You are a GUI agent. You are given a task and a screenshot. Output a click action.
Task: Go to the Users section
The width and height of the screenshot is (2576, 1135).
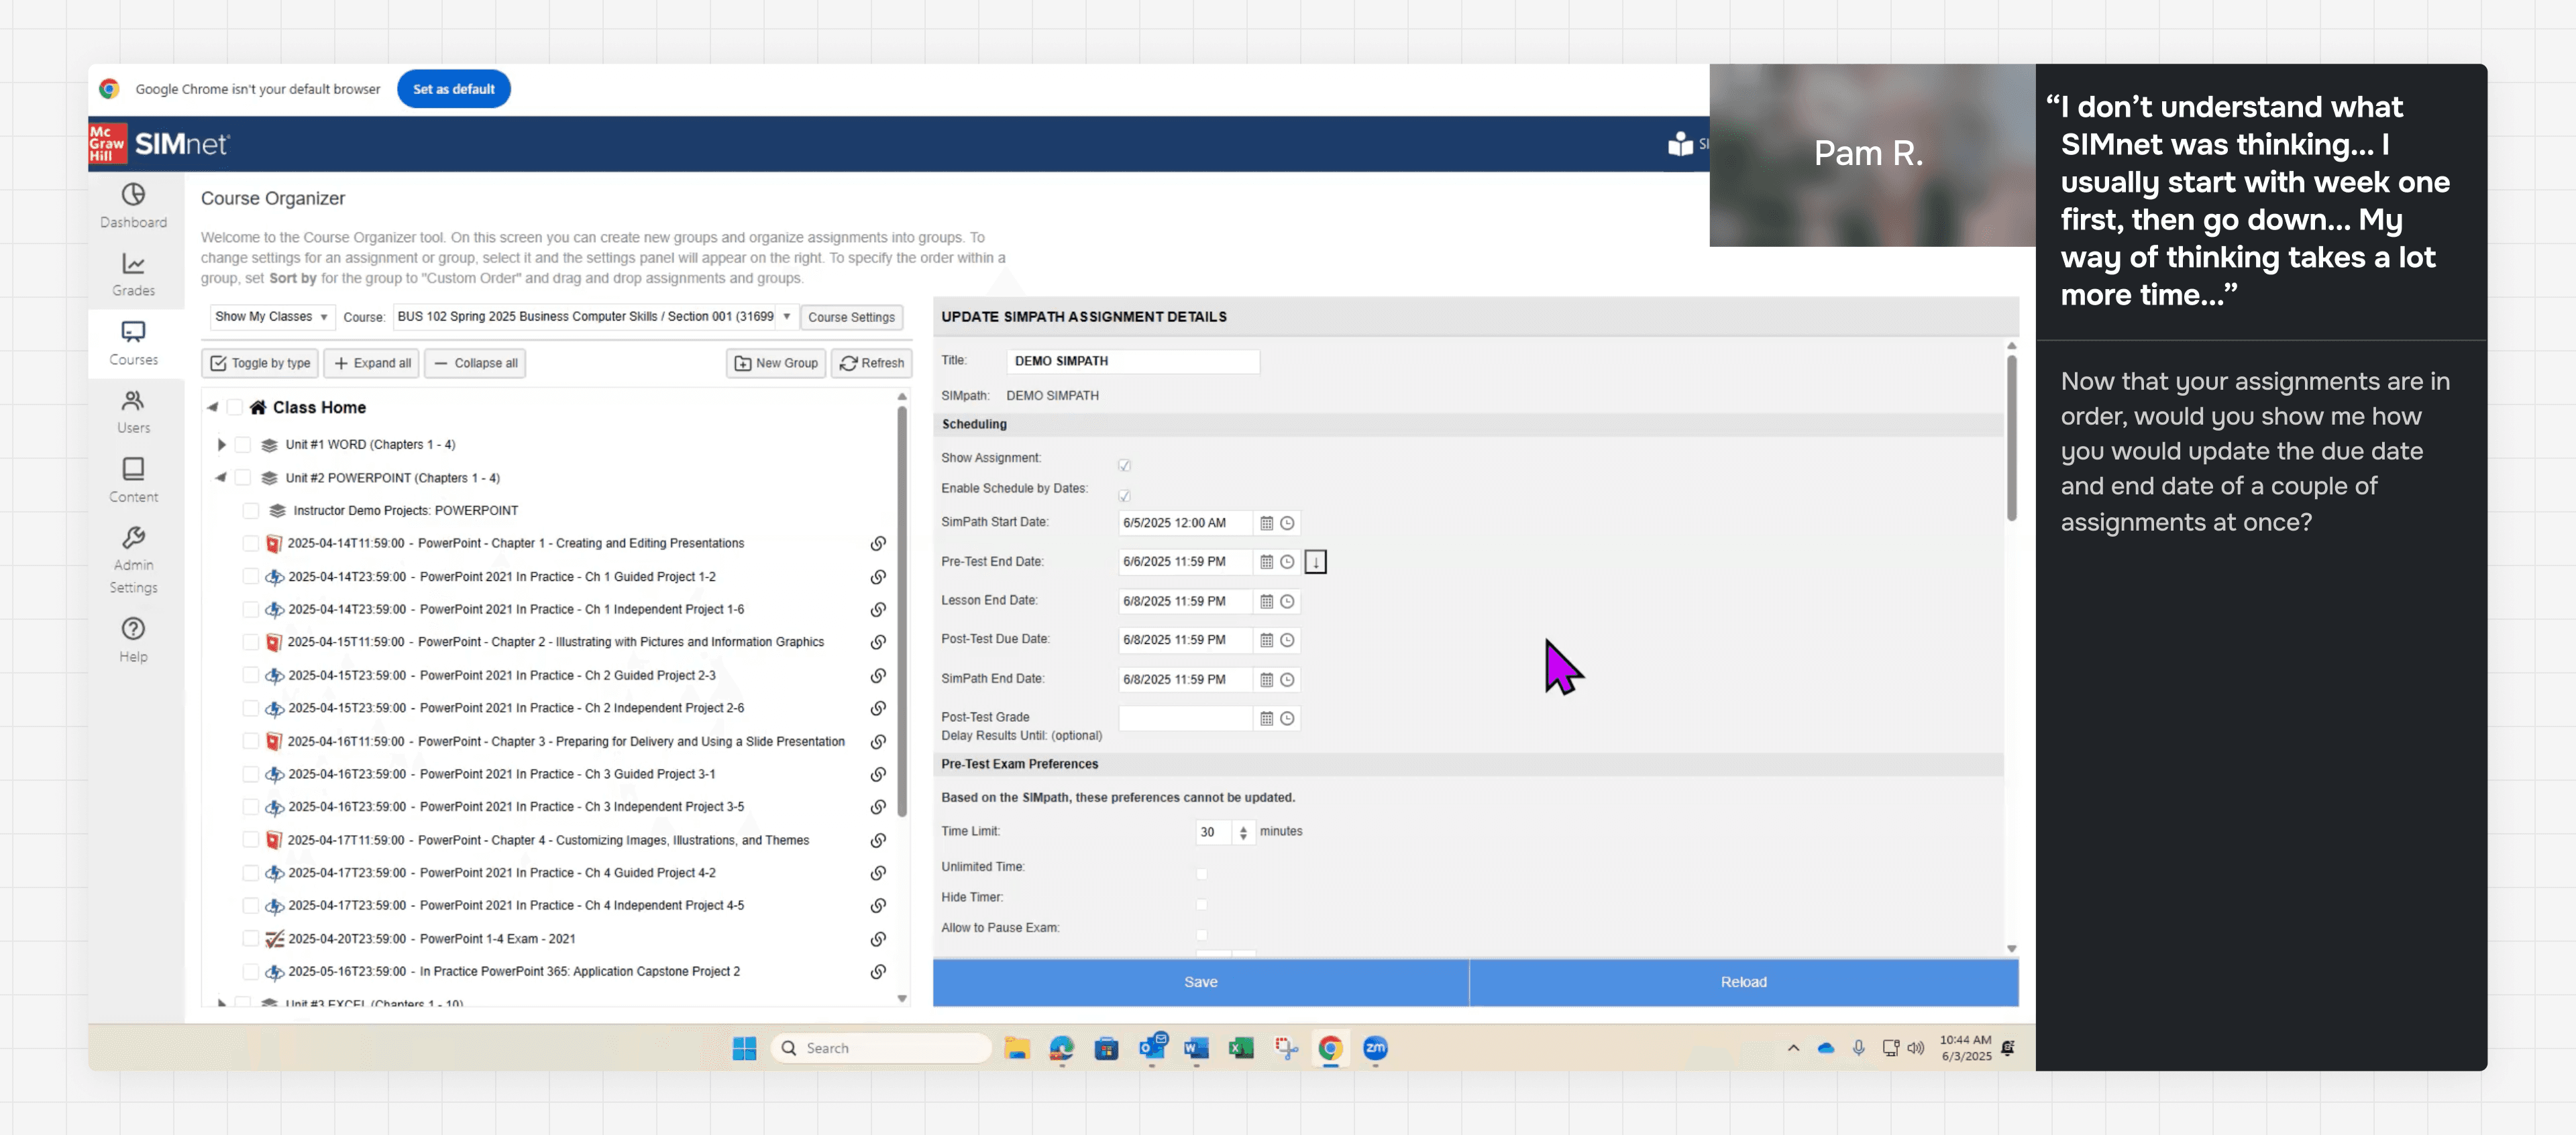coord(133,411)
